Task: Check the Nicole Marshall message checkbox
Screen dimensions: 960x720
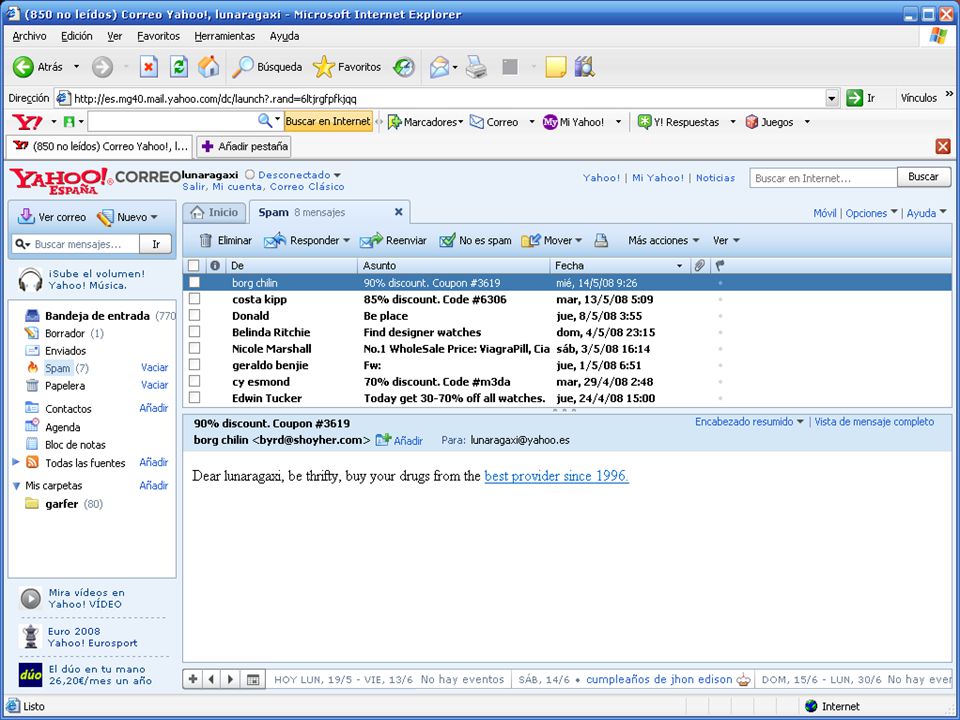Action: click(x=194, y=348)
